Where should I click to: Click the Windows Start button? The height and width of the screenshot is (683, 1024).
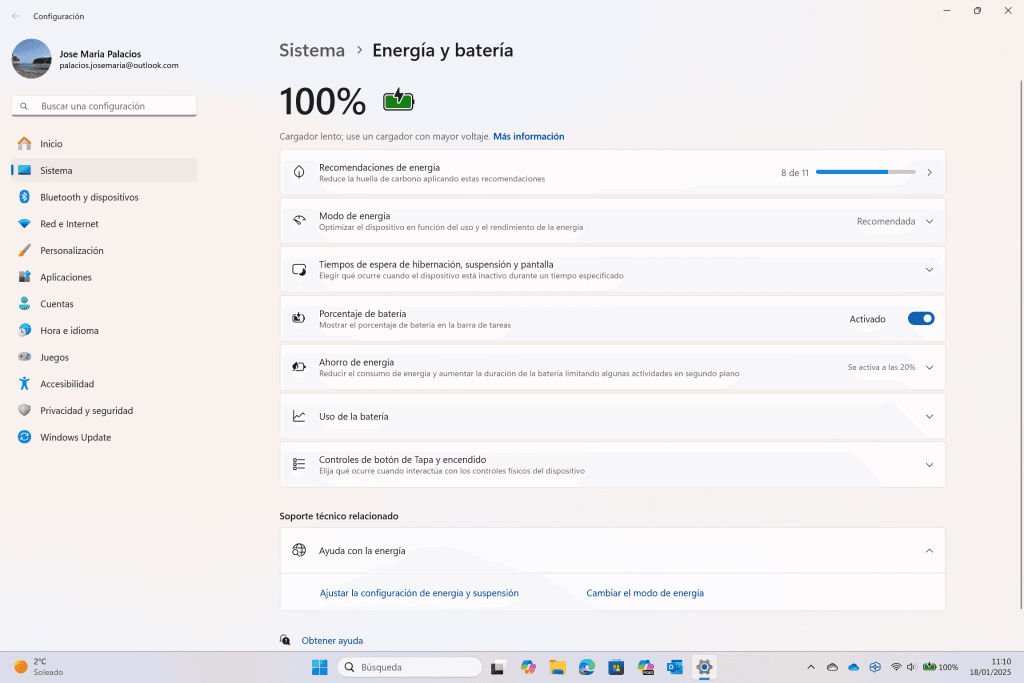point(319,667)
